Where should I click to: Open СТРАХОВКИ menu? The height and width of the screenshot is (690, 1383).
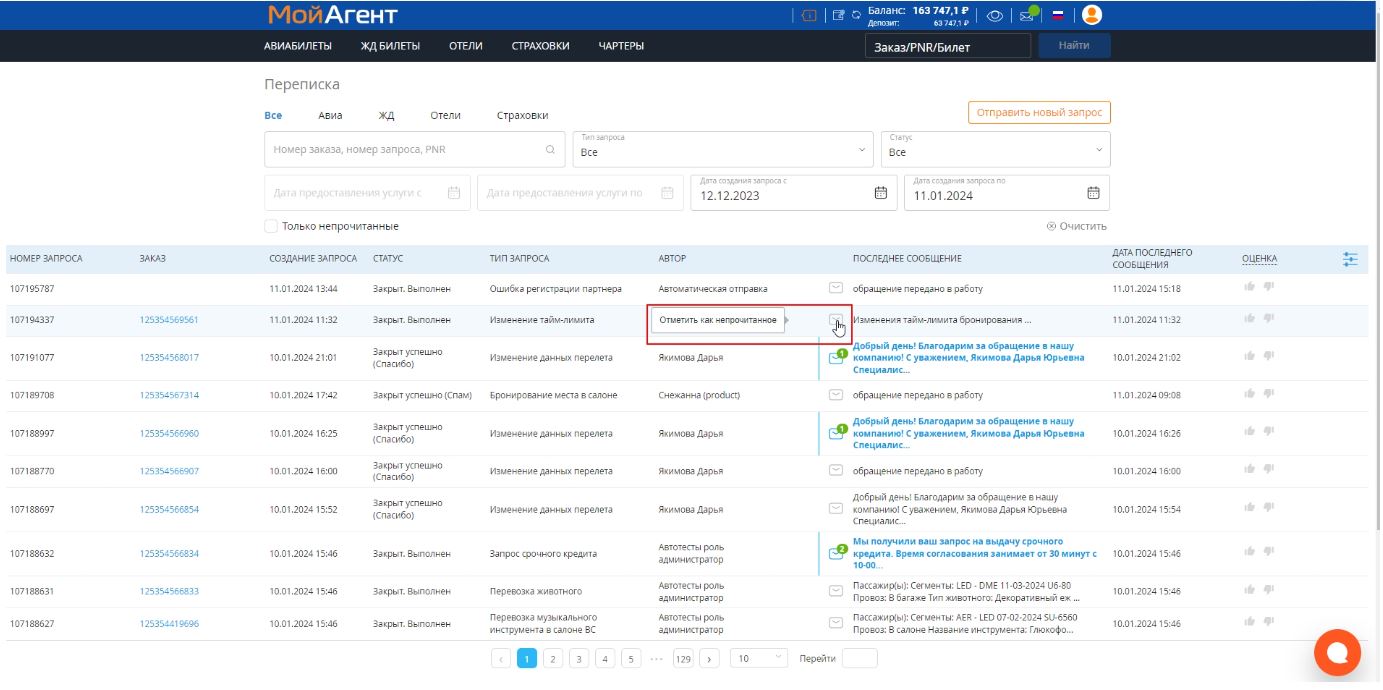click(x=540, y=46)
